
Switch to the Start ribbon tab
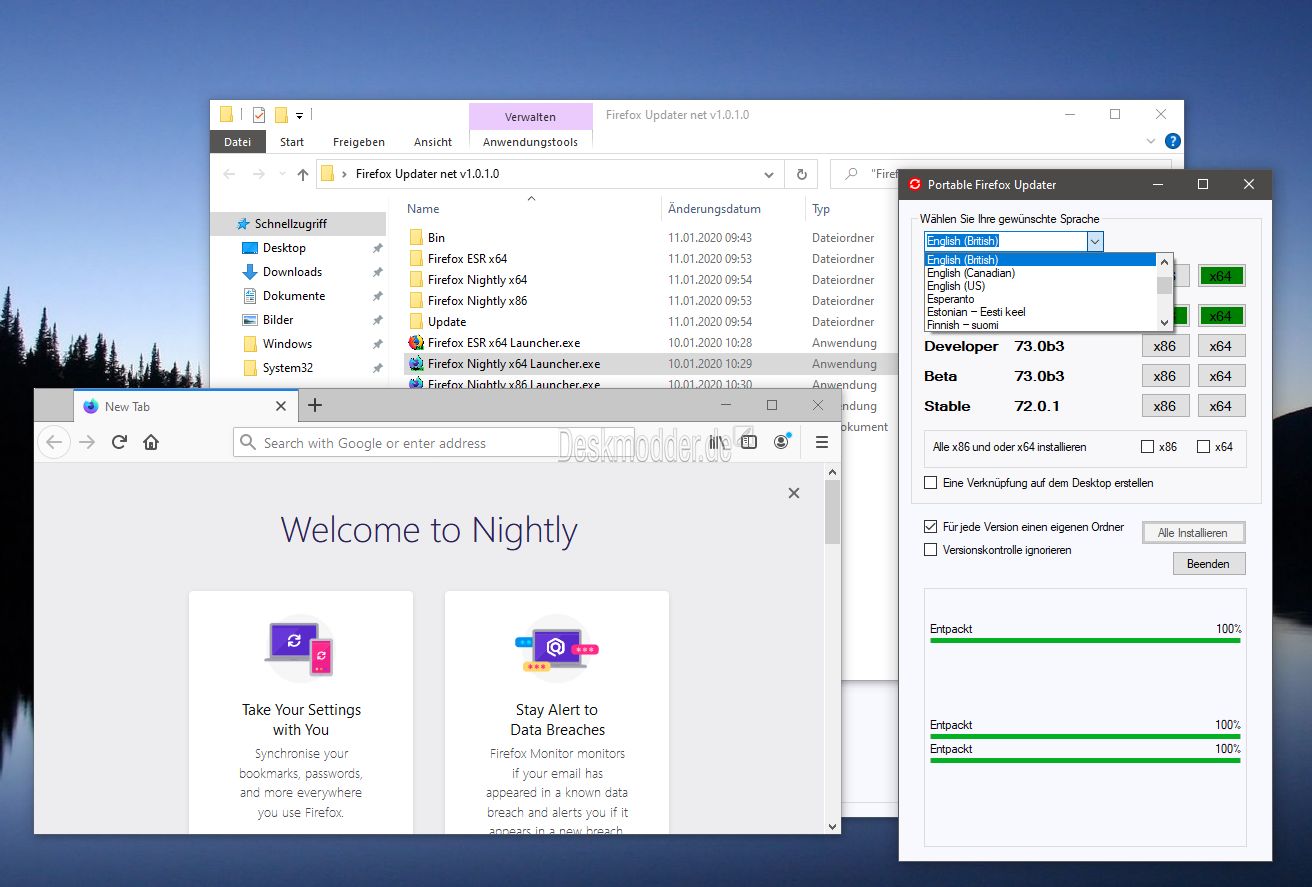click(x=292, y=142)
